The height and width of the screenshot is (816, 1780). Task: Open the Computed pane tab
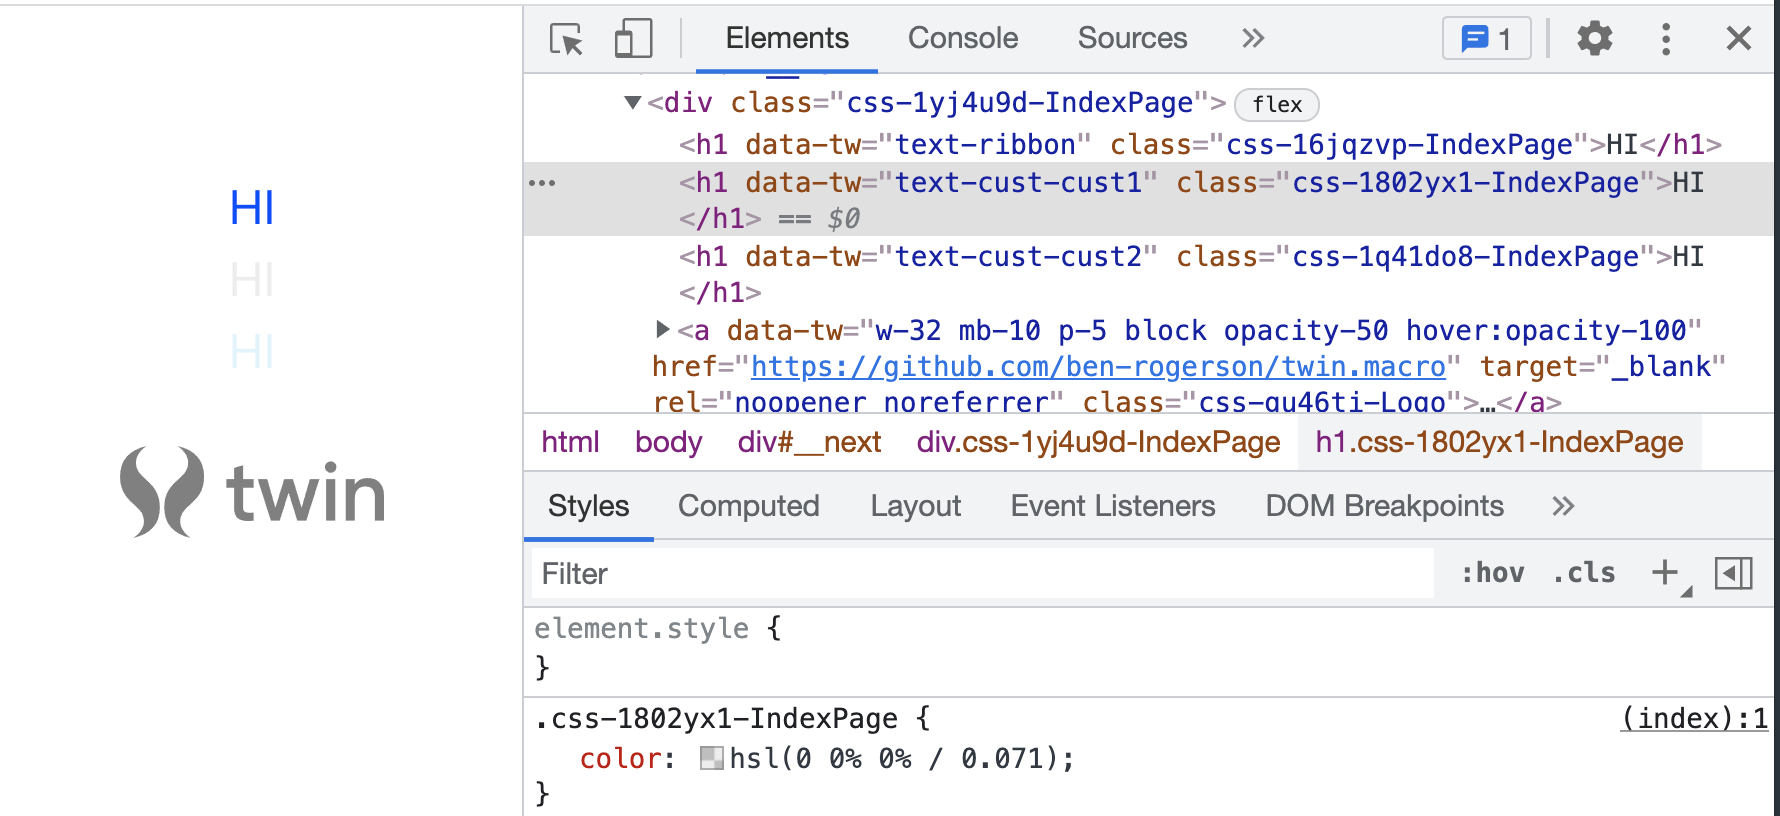point(748,506)
